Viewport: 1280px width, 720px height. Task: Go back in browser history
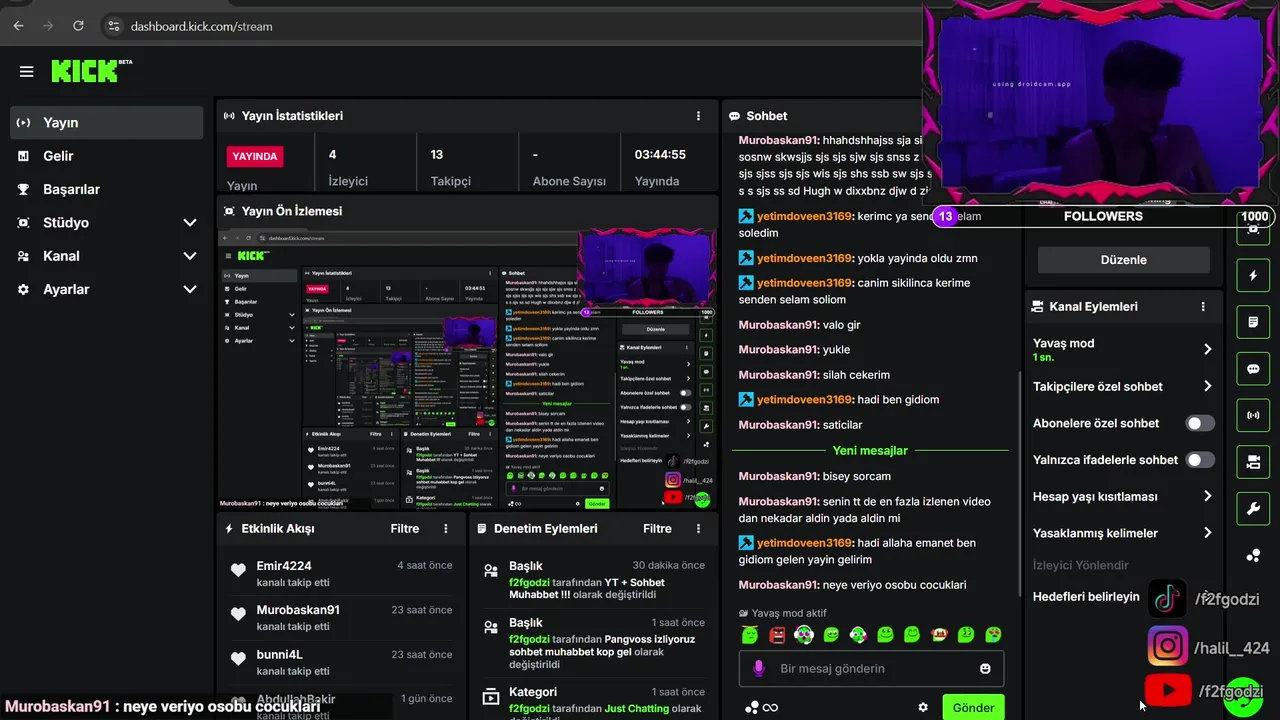18,26
